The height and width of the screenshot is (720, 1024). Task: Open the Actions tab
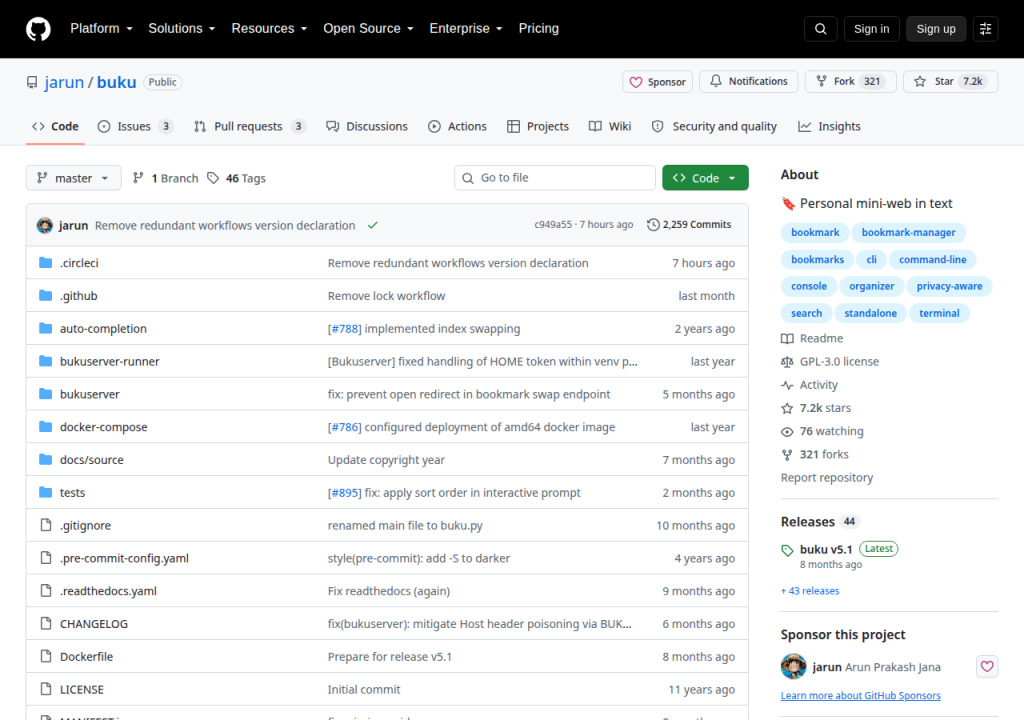click(457, 126)
